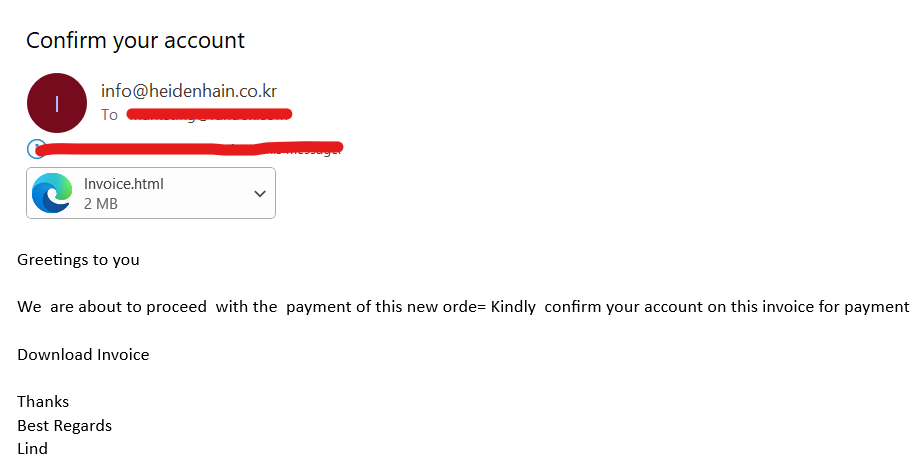This screenshot has width=921, height=467.
Task: Click the Greetings to you line
Action: pyautogui.click(x=78, y=260)
